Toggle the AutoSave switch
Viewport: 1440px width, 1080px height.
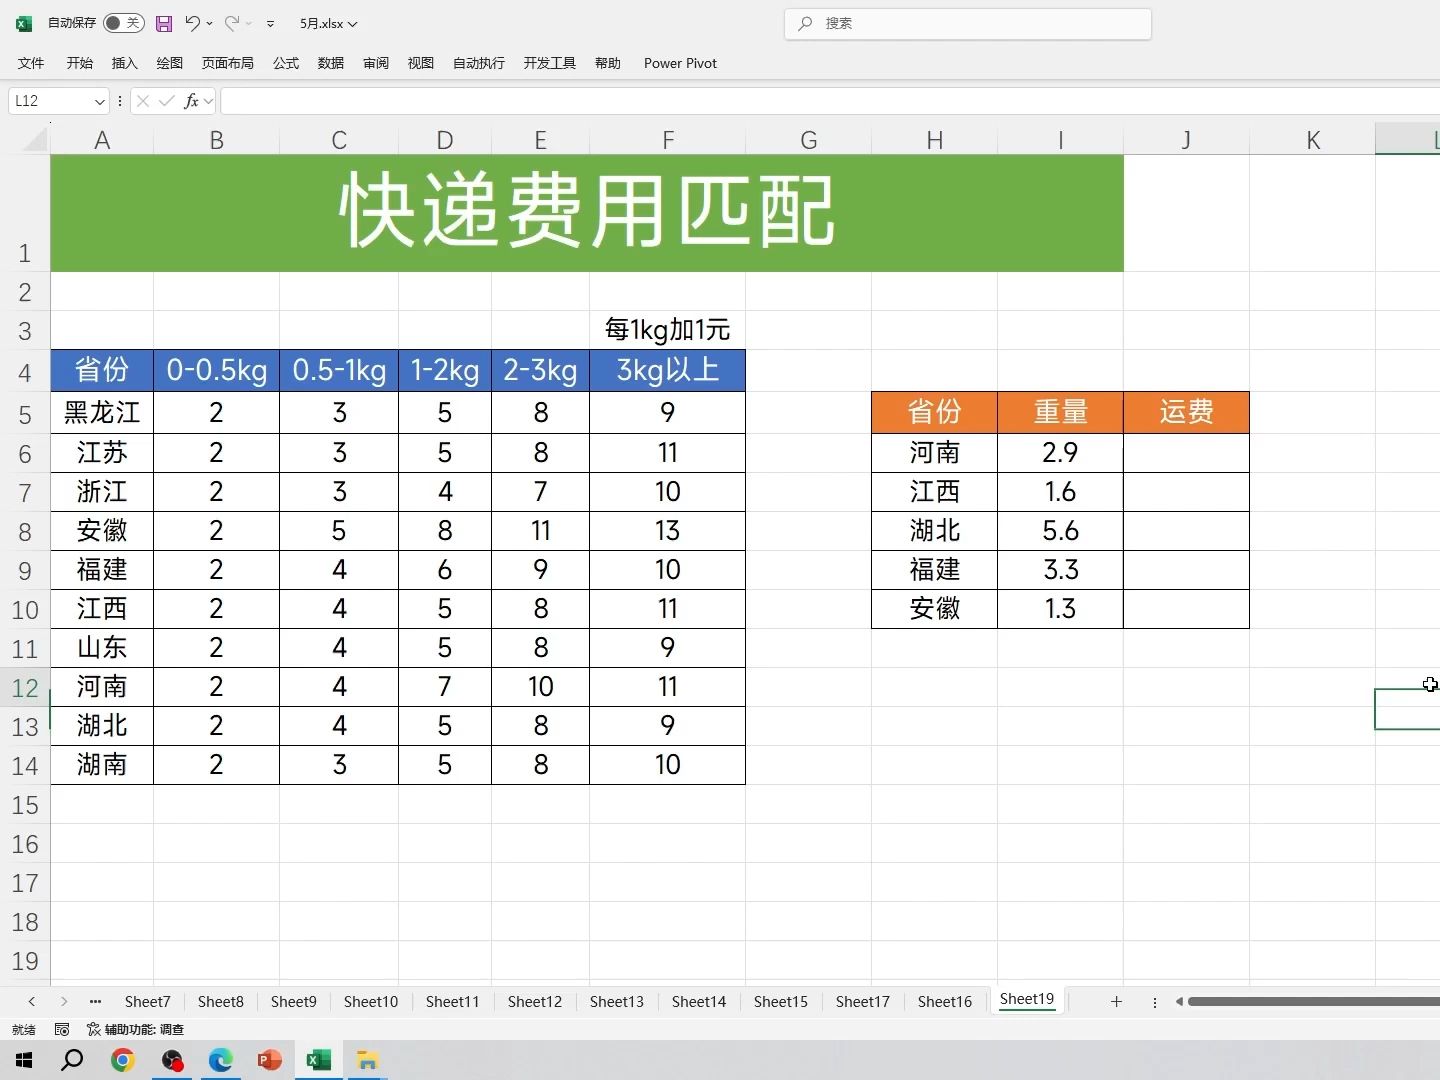[x=123, y=23]
